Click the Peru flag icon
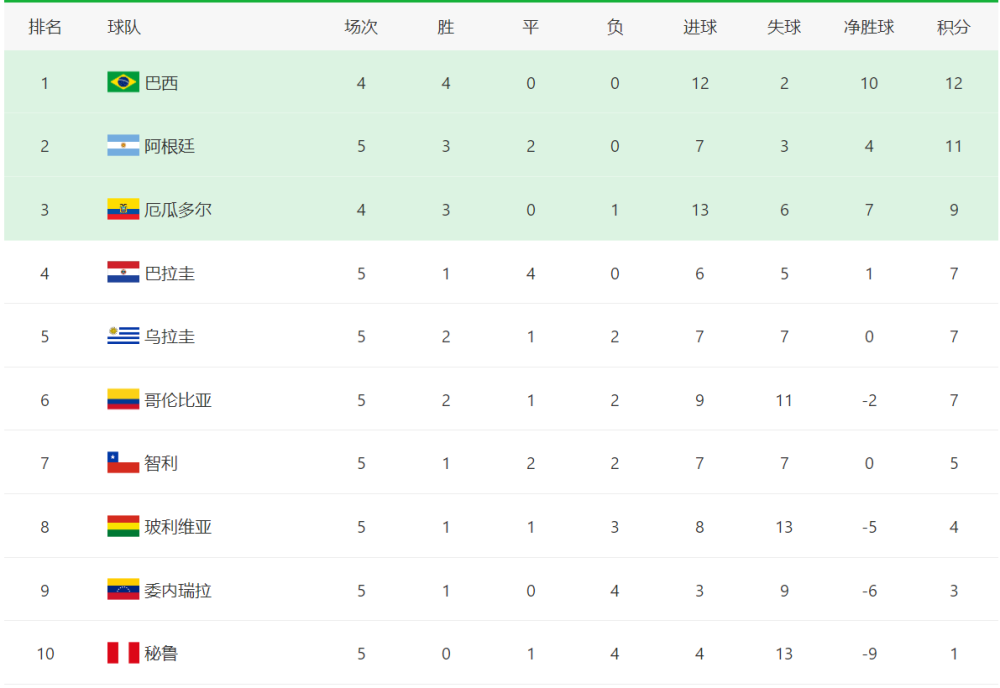 (123, 653)
